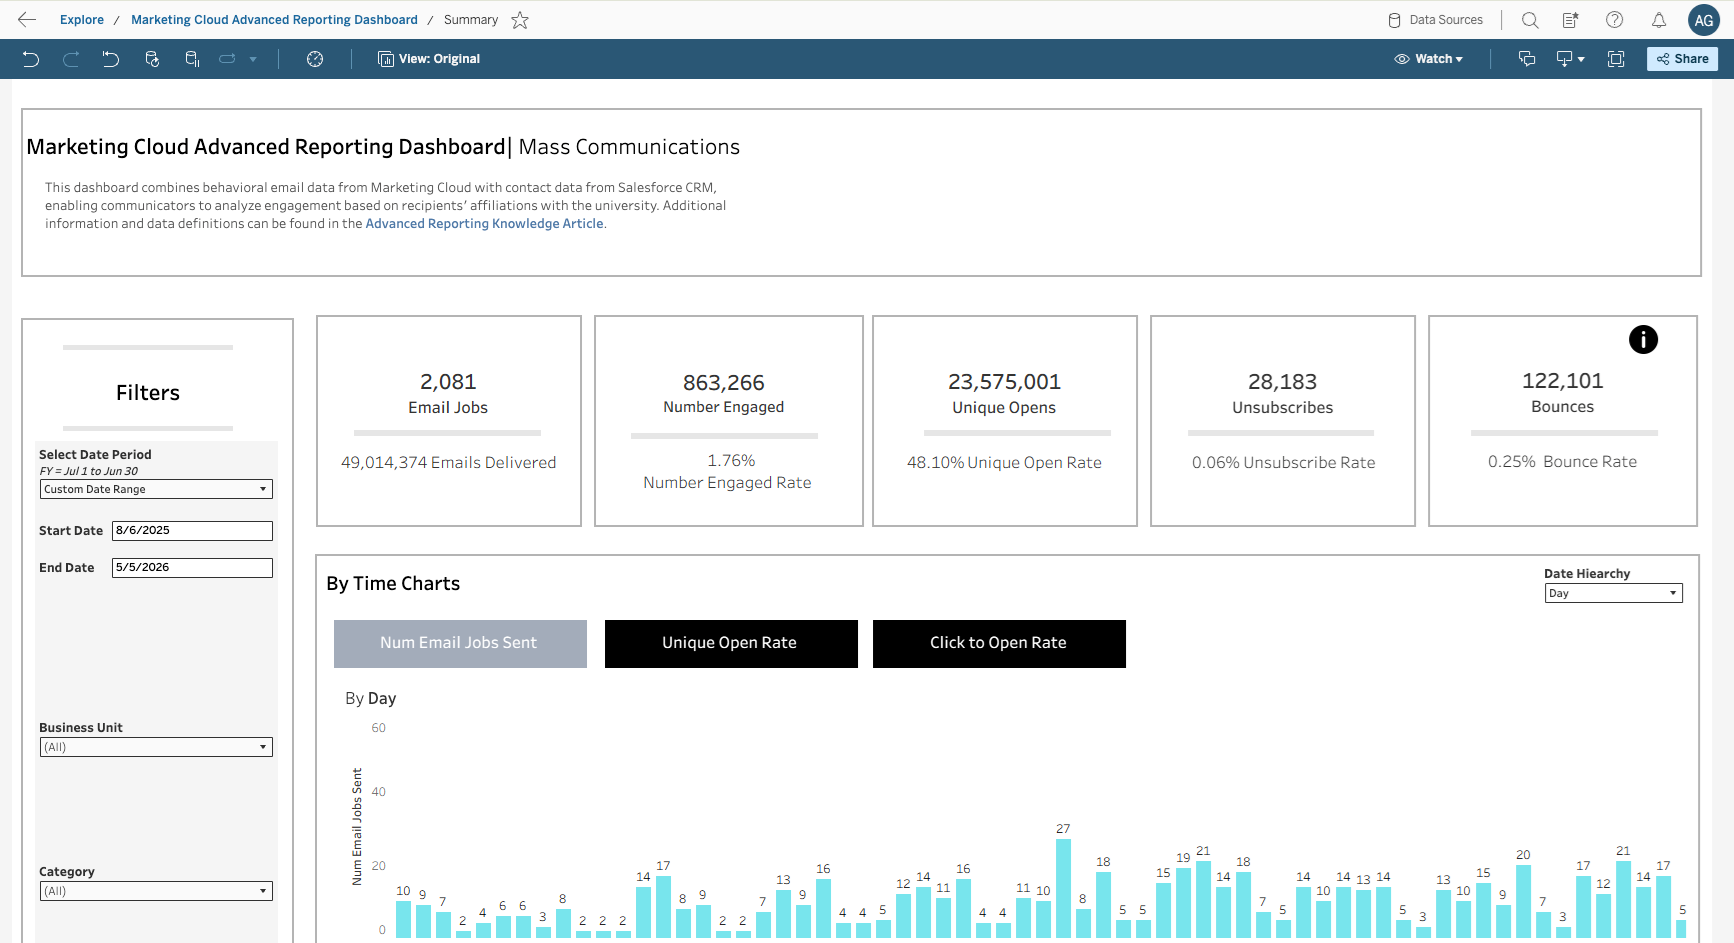Open the comments icon
This screenshot has height=943, width=1734.
click(x=1527, y=59)
